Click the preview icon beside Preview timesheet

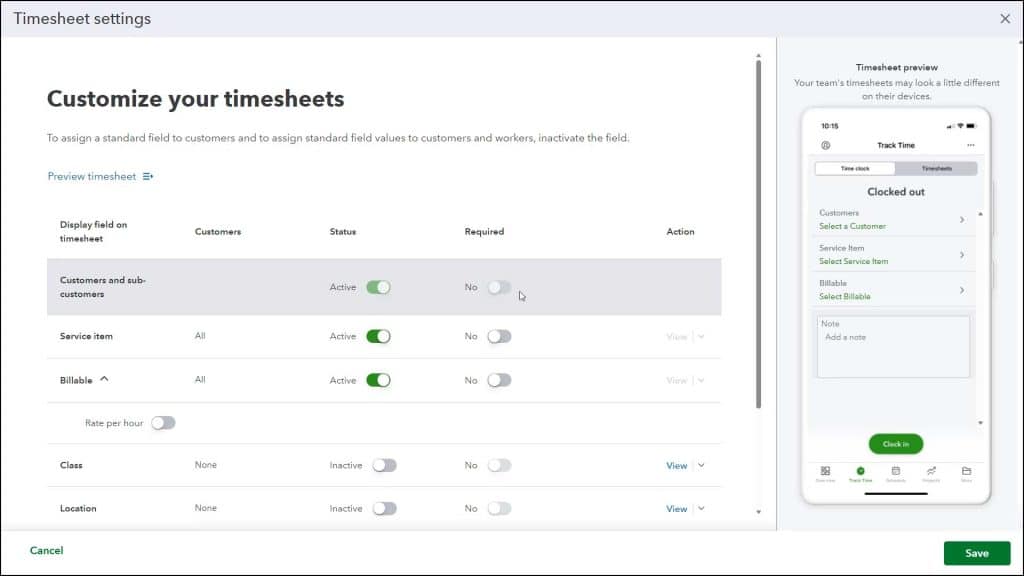(x=146, y=175)
